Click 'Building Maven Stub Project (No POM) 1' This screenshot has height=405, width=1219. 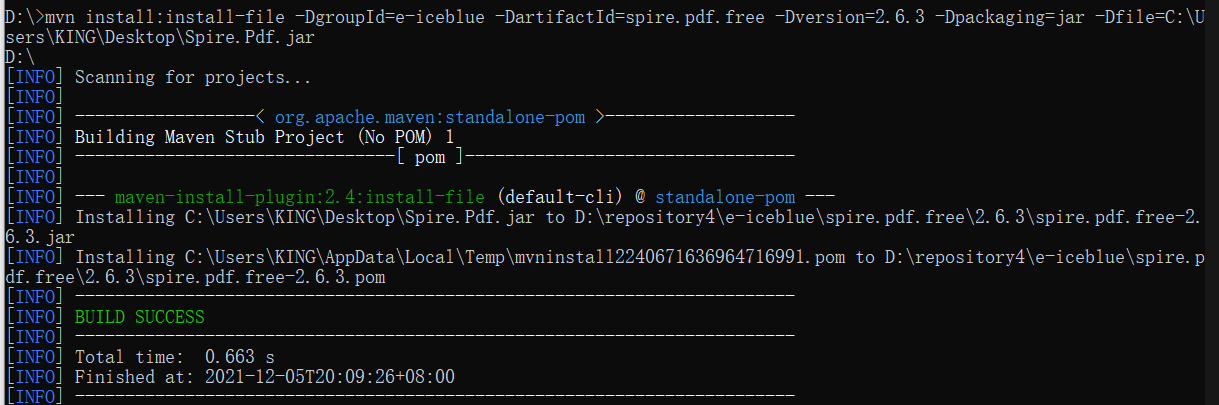point(264,137)
